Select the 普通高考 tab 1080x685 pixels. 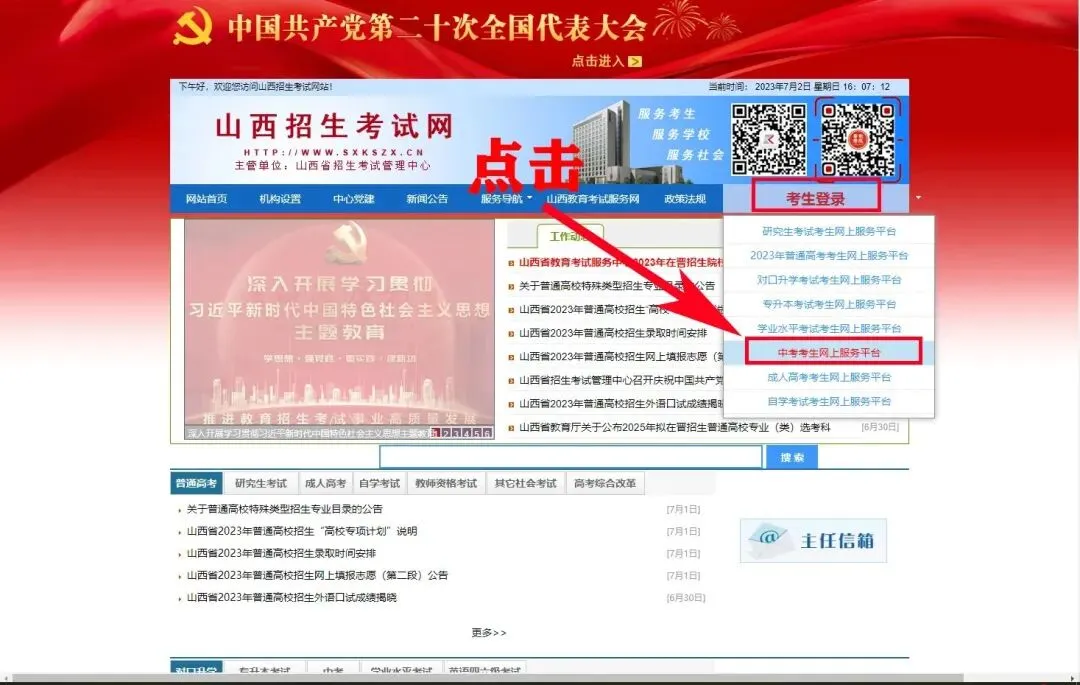tap(196, 483)
